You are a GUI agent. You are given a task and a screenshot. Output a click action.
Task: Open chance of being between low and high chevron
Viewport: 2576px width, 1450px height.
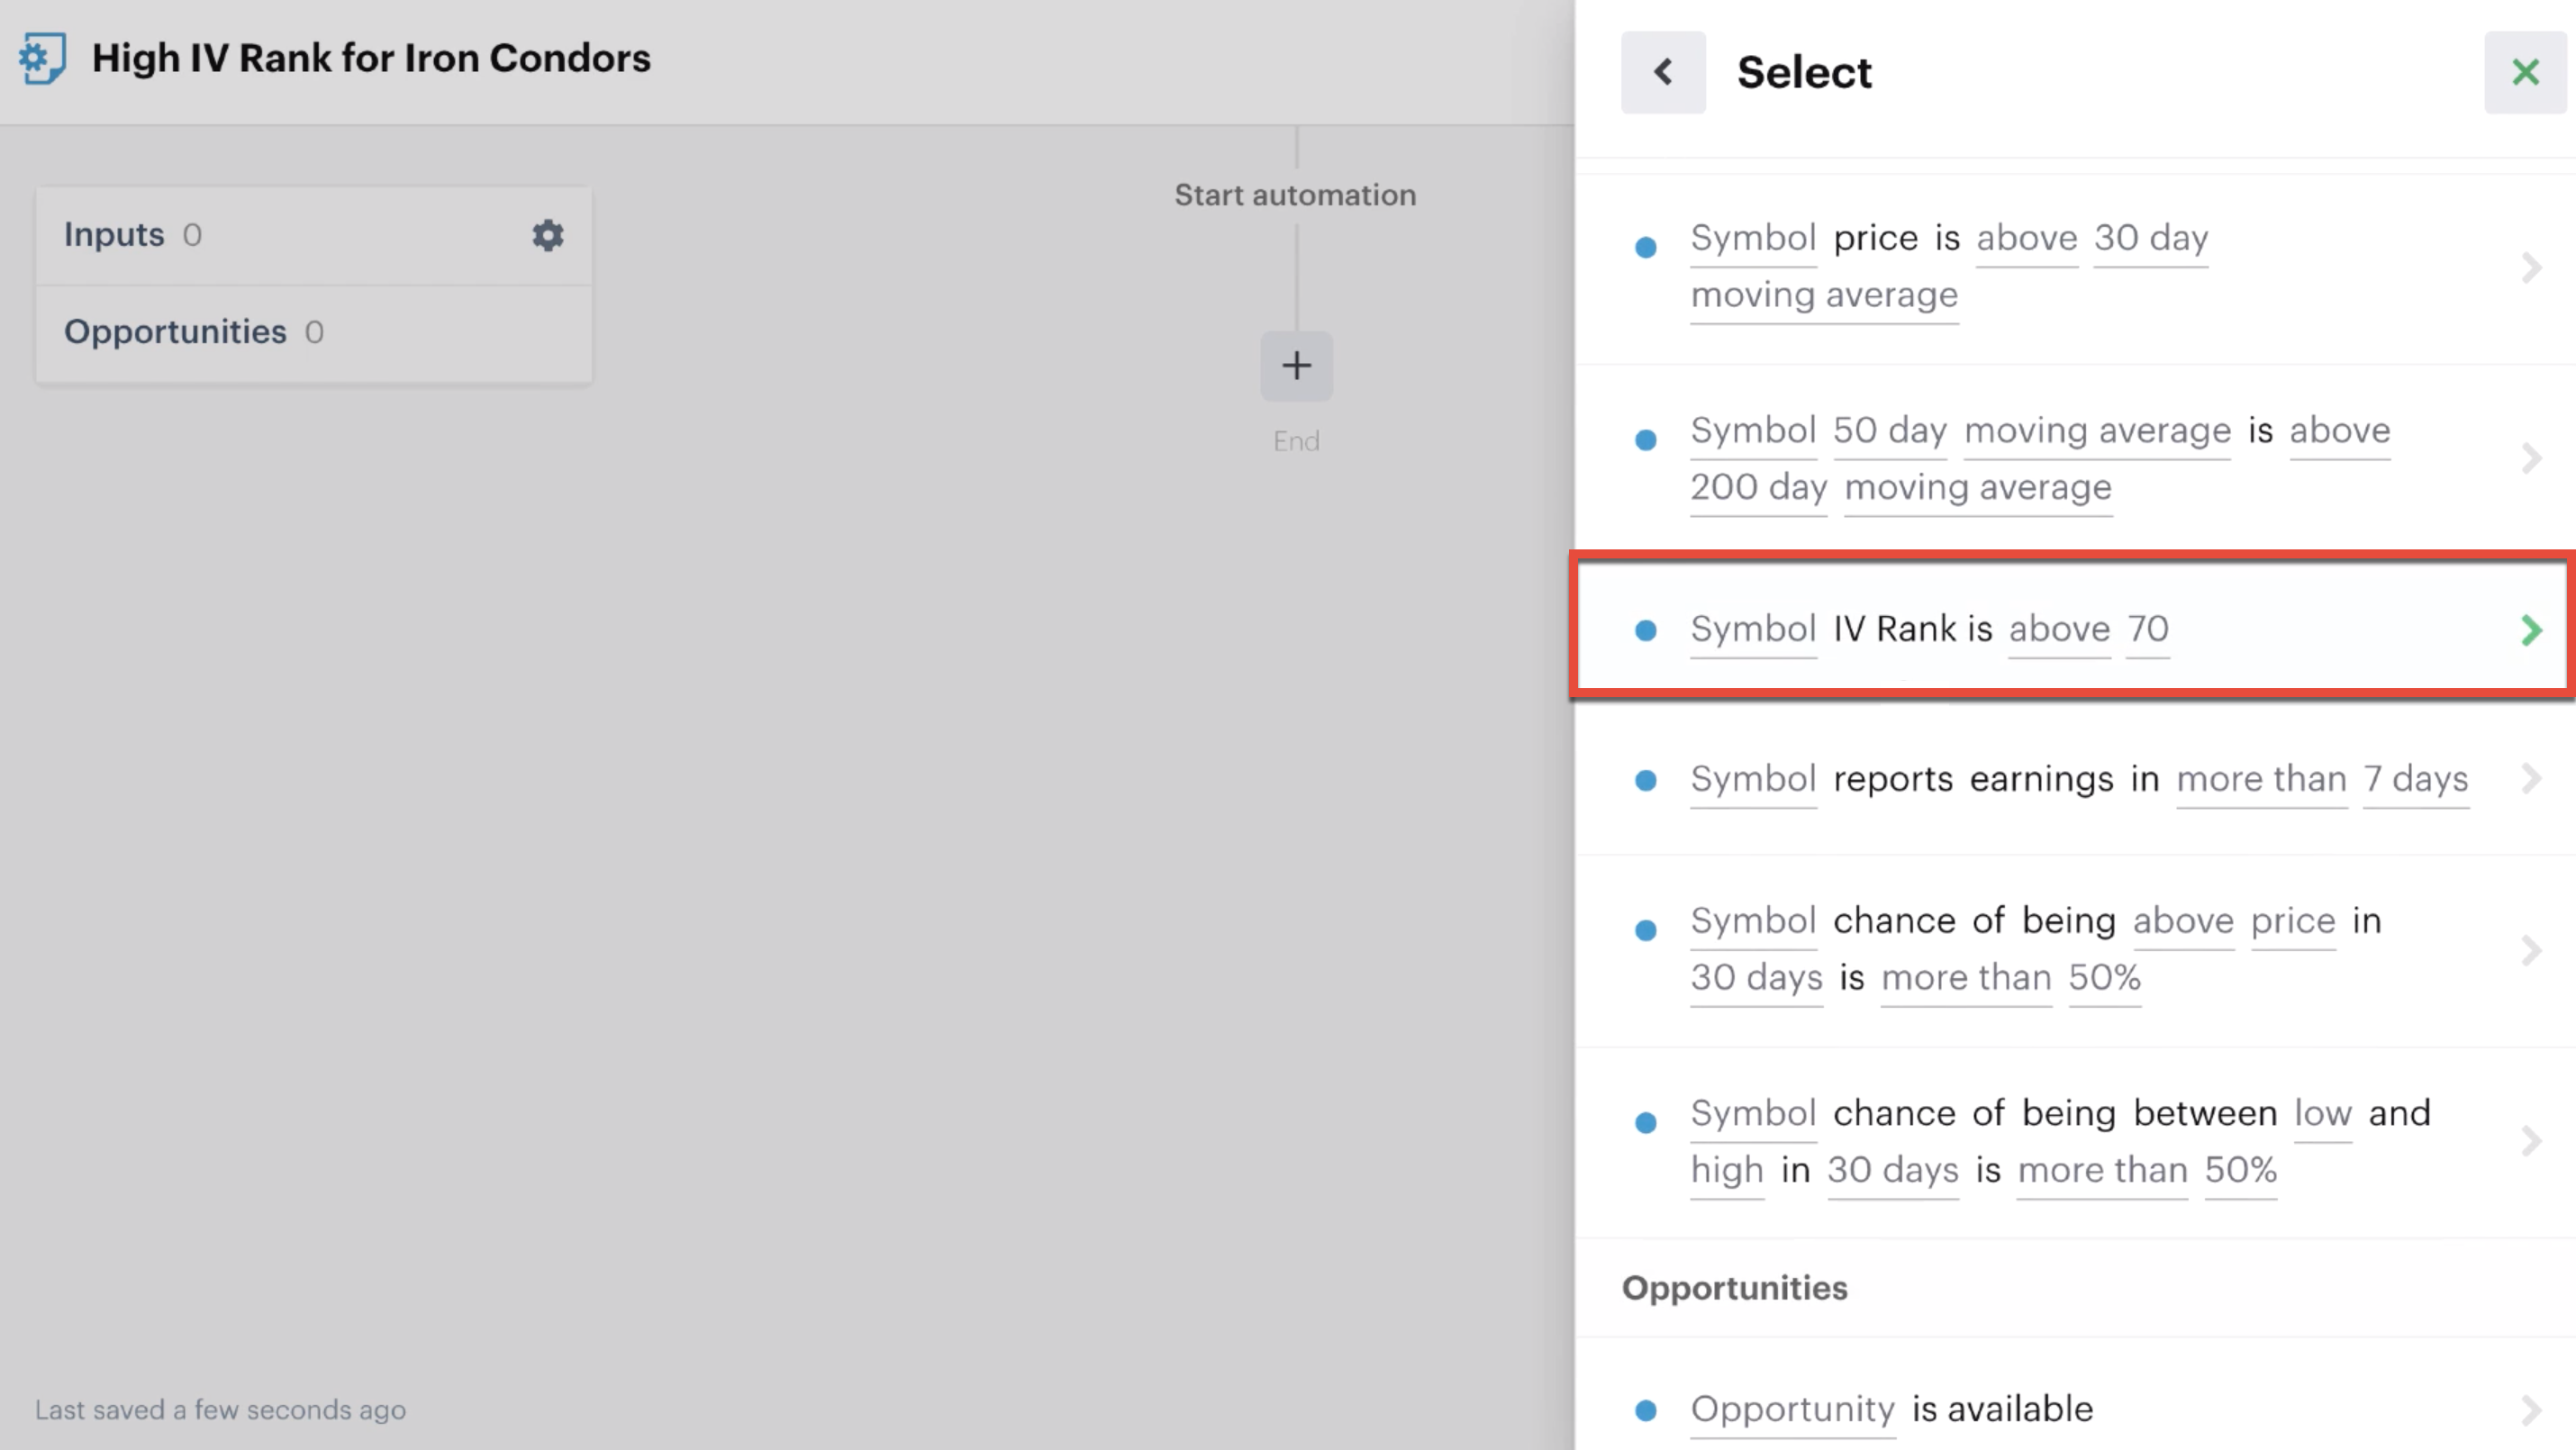coord(2531,1141)
